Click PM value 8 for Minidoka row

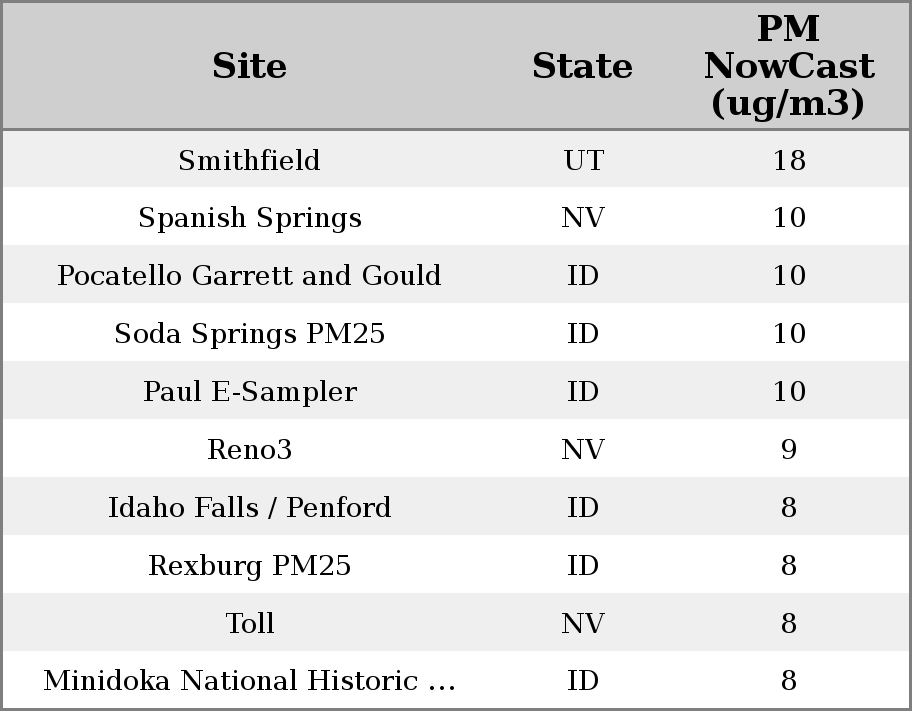(788, 681)
